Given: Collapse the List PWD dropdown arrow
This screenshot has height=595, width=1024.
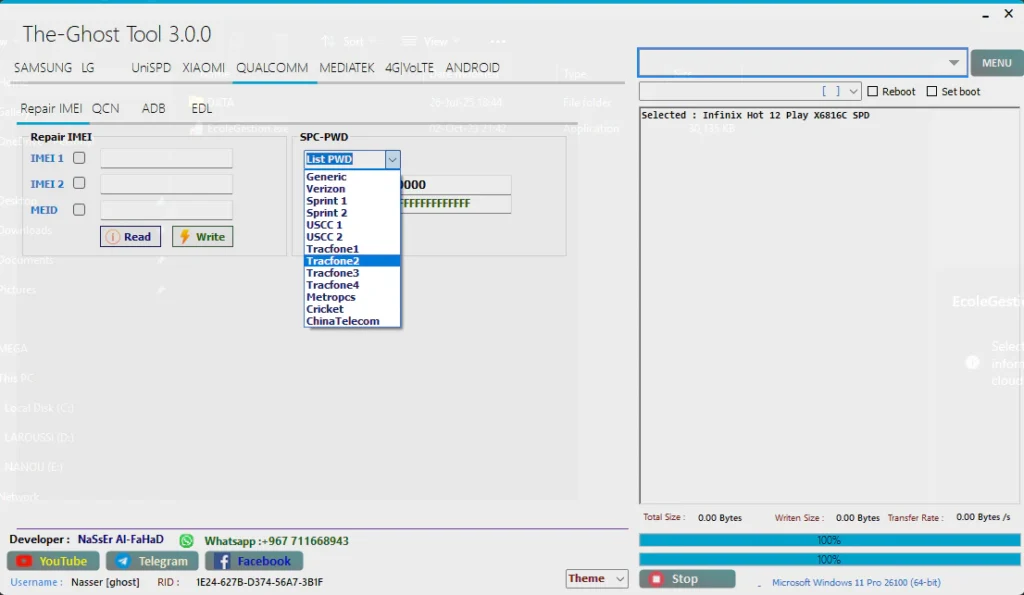Looking at the screenshot, I should coord(392,159).
